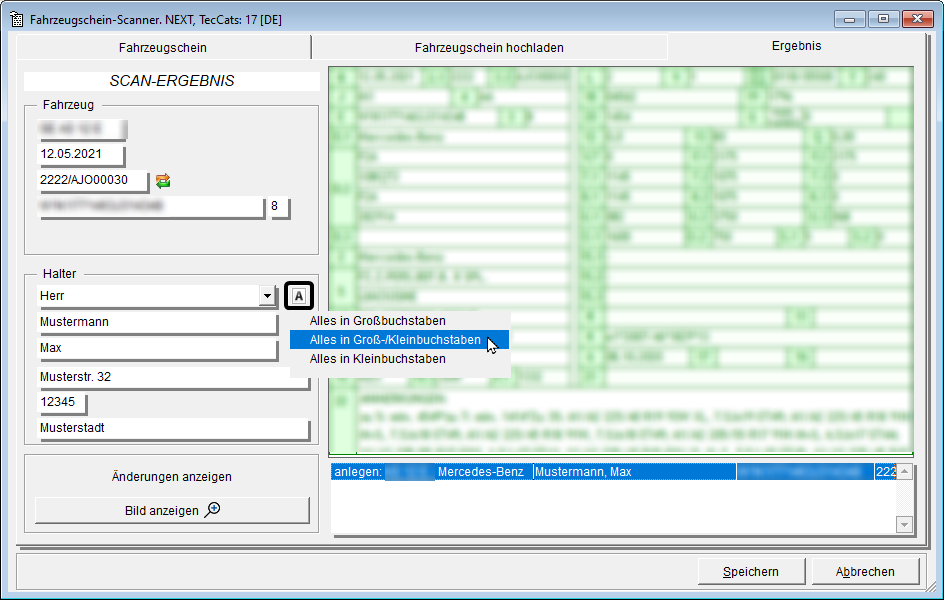Click the Abbrechen button
Screen dimensions: 944x600
click(x=865, y=572)
